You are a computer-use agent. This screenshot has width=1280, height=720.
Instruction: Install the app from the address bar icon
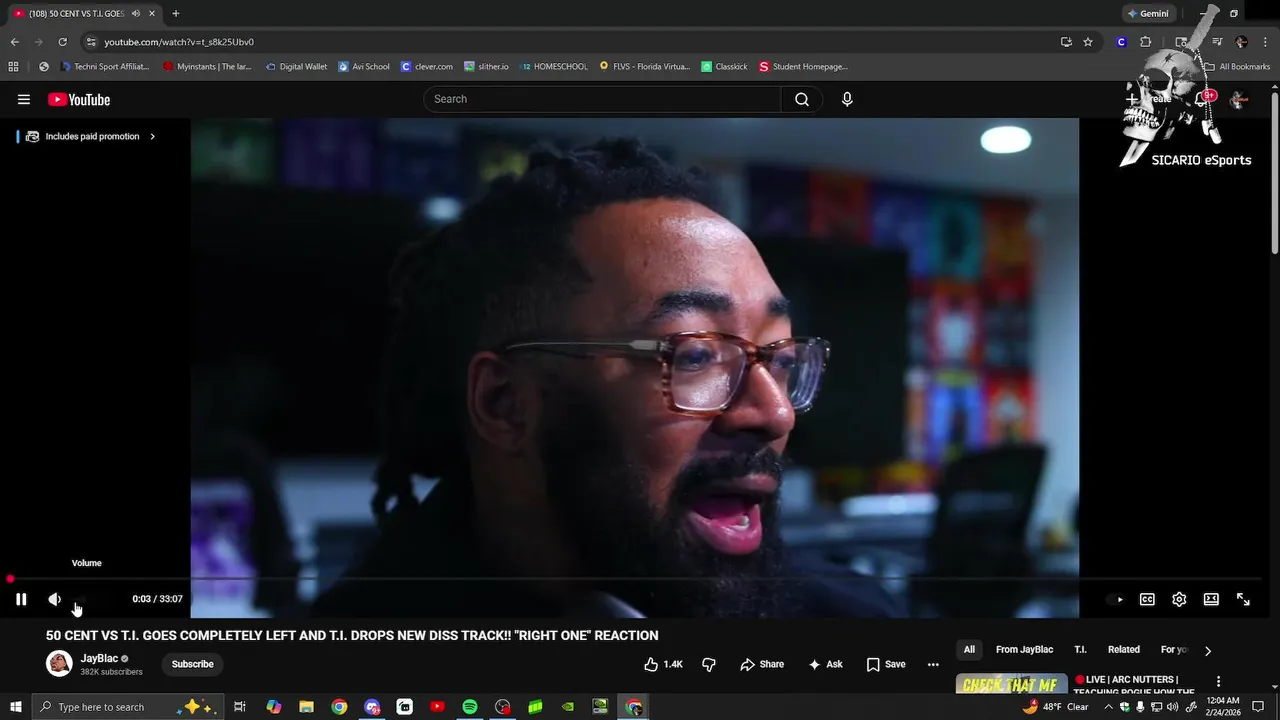1066,42
